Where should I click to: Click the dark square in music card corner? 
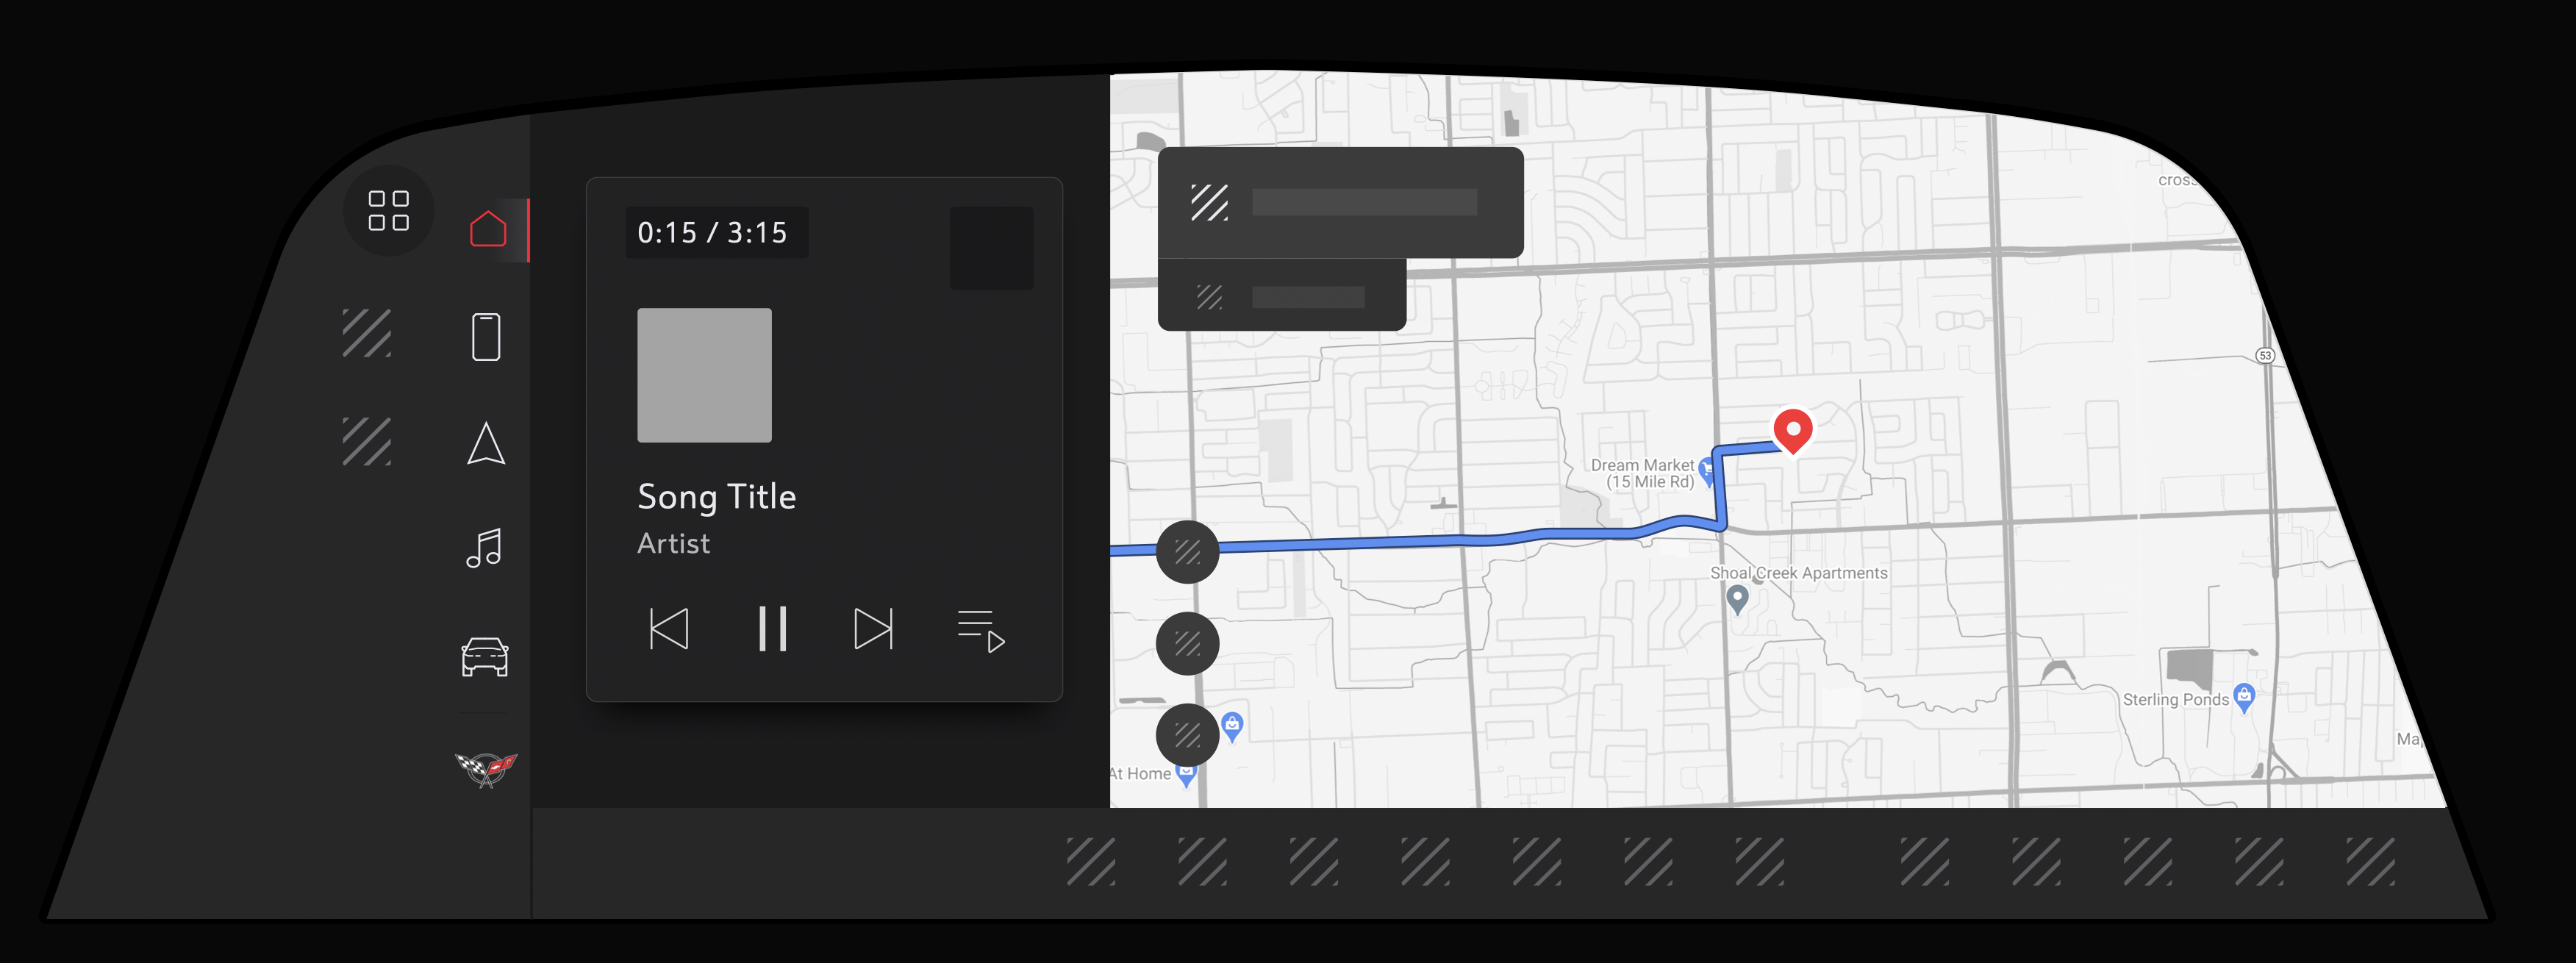tap(992, 248)
